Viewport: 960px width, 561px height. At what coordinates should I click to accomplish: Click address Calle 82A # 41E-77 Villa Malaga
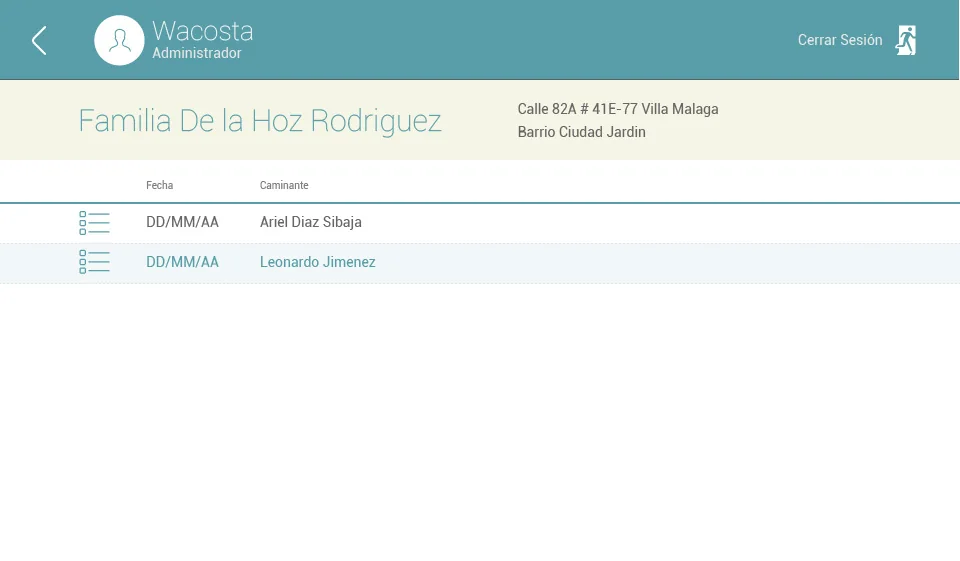[x=618, y=109]
